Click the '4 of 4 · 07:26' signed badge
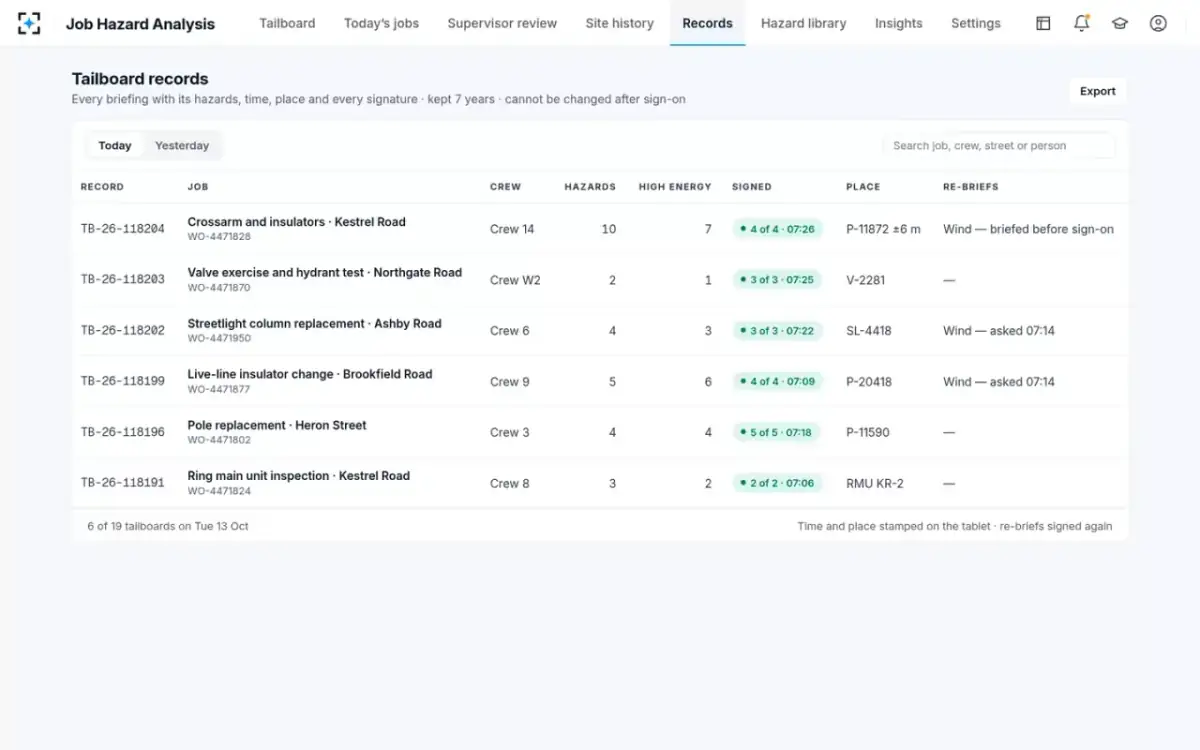The image size is (1200, 750). coord(777,229)
